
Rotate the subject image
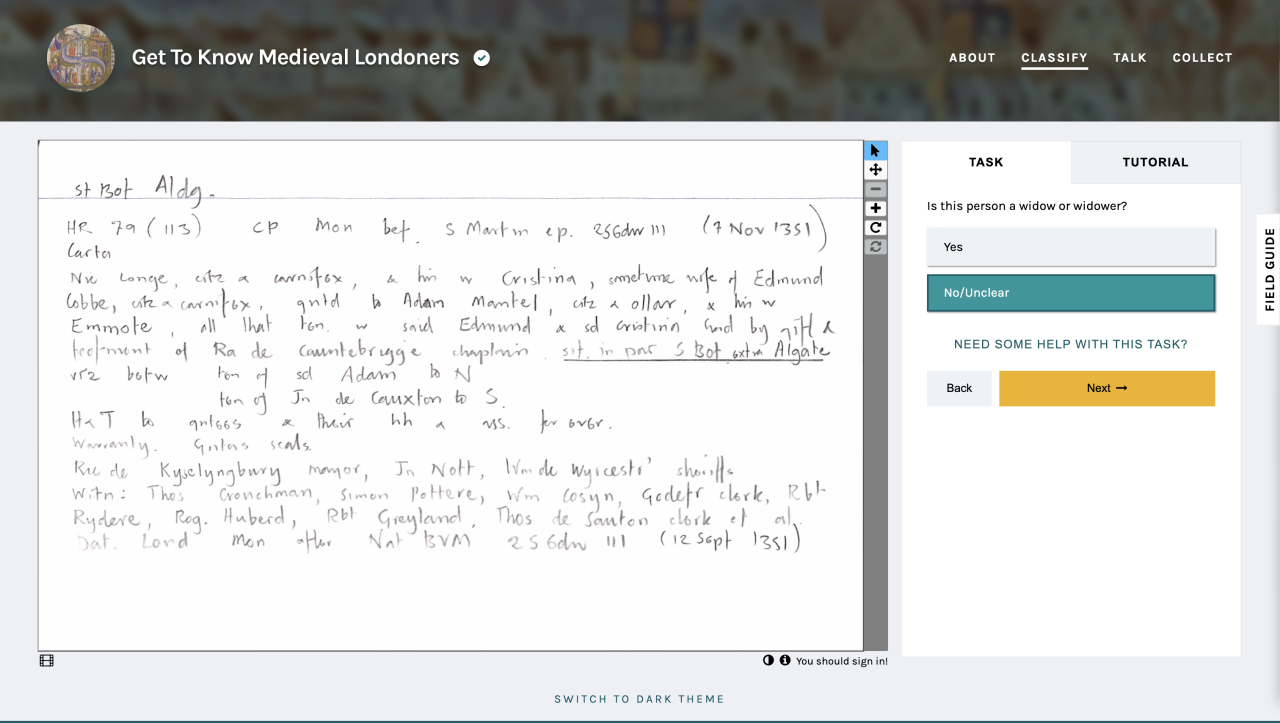coord(876,227)
